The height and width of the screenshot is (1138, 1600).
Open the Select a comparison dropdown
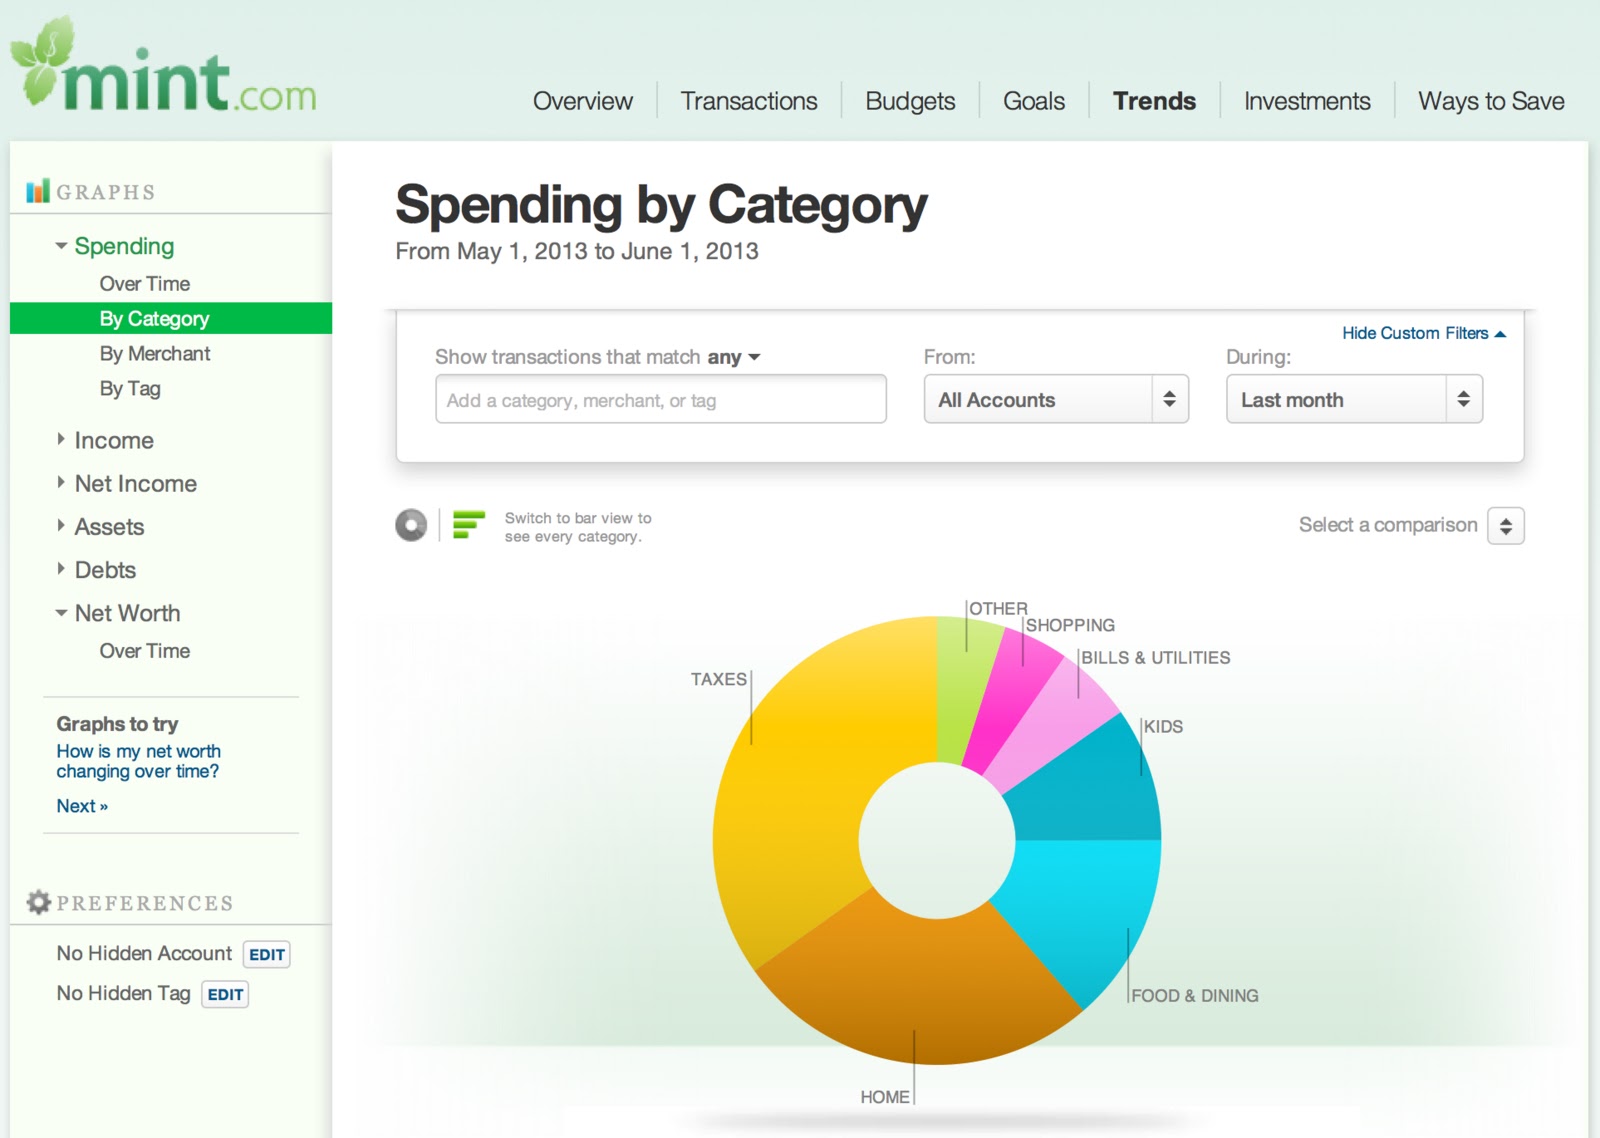[x=1504, y=525]
